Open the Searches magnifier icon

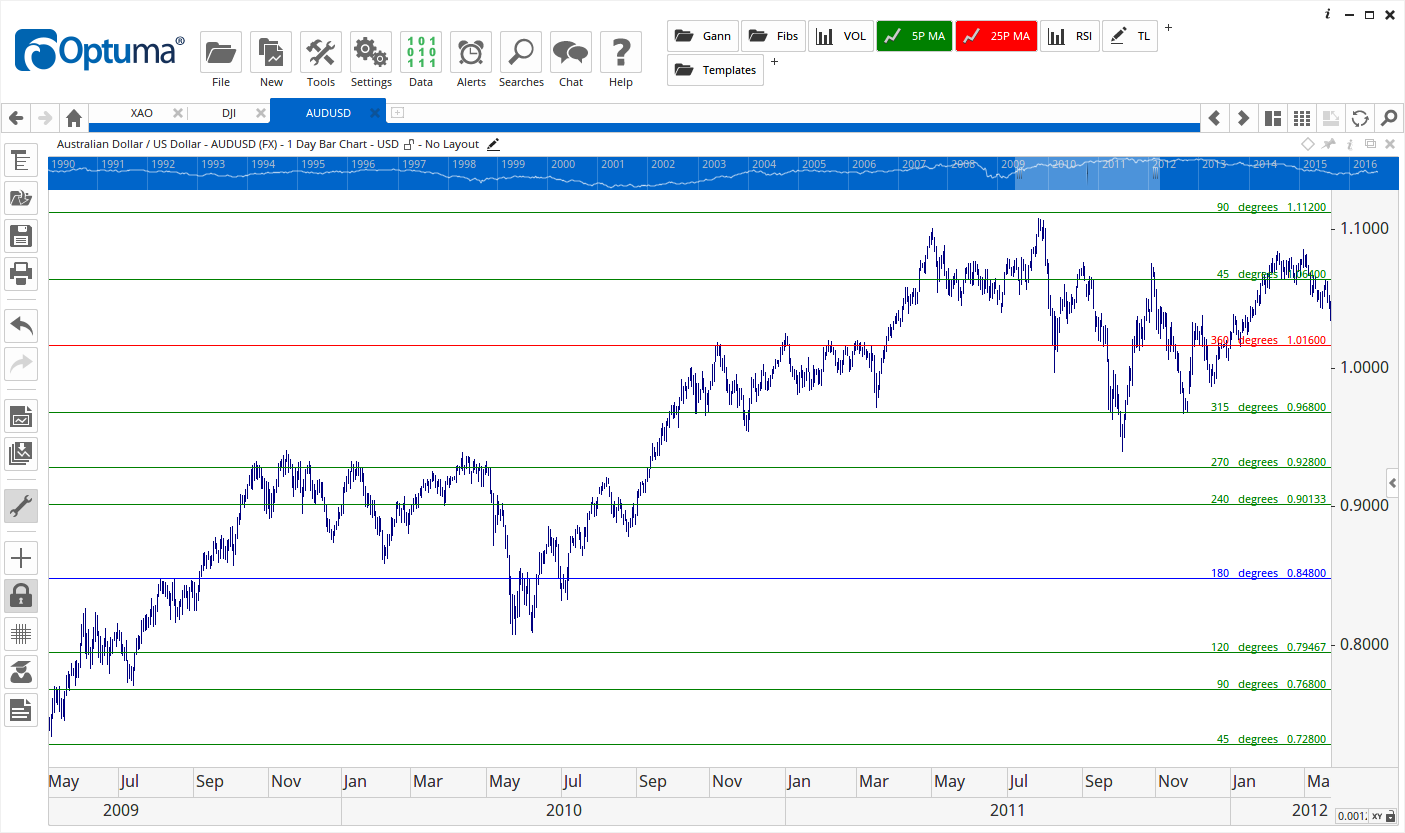point(520,50)
